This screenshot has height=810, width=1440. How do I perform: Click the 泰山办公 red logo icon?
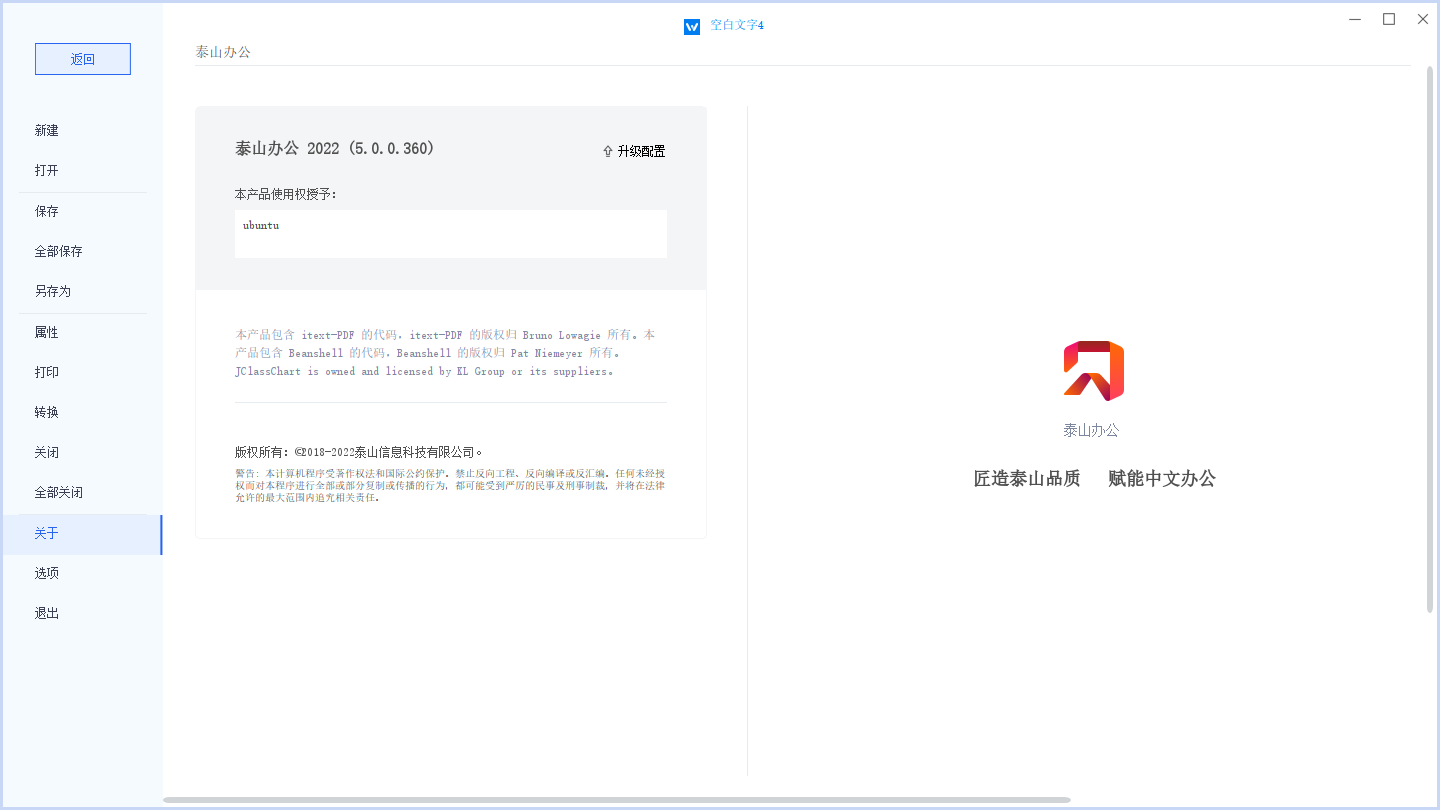point(1092,371)
